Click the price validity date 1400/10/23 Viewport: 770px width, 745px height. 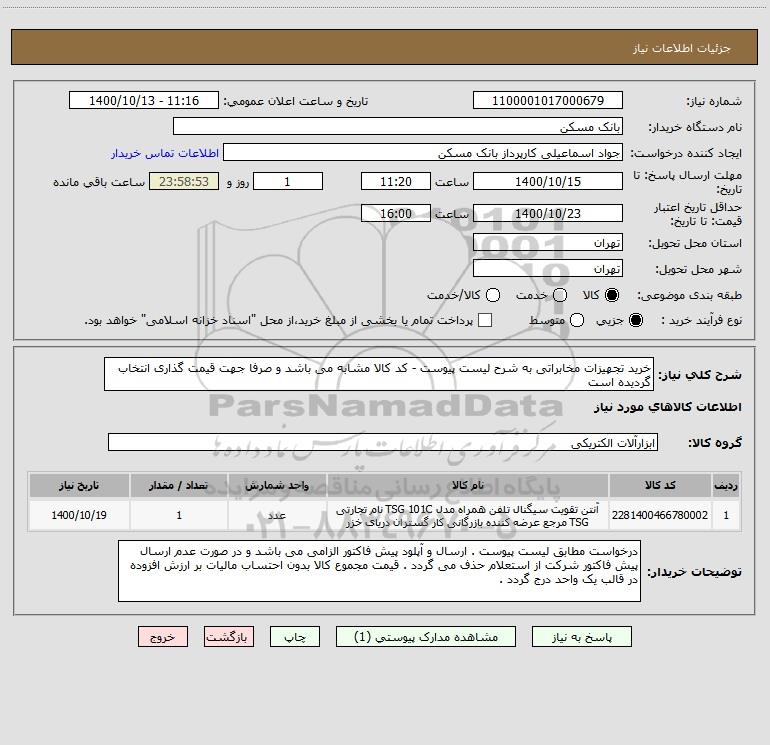[548, 213]
